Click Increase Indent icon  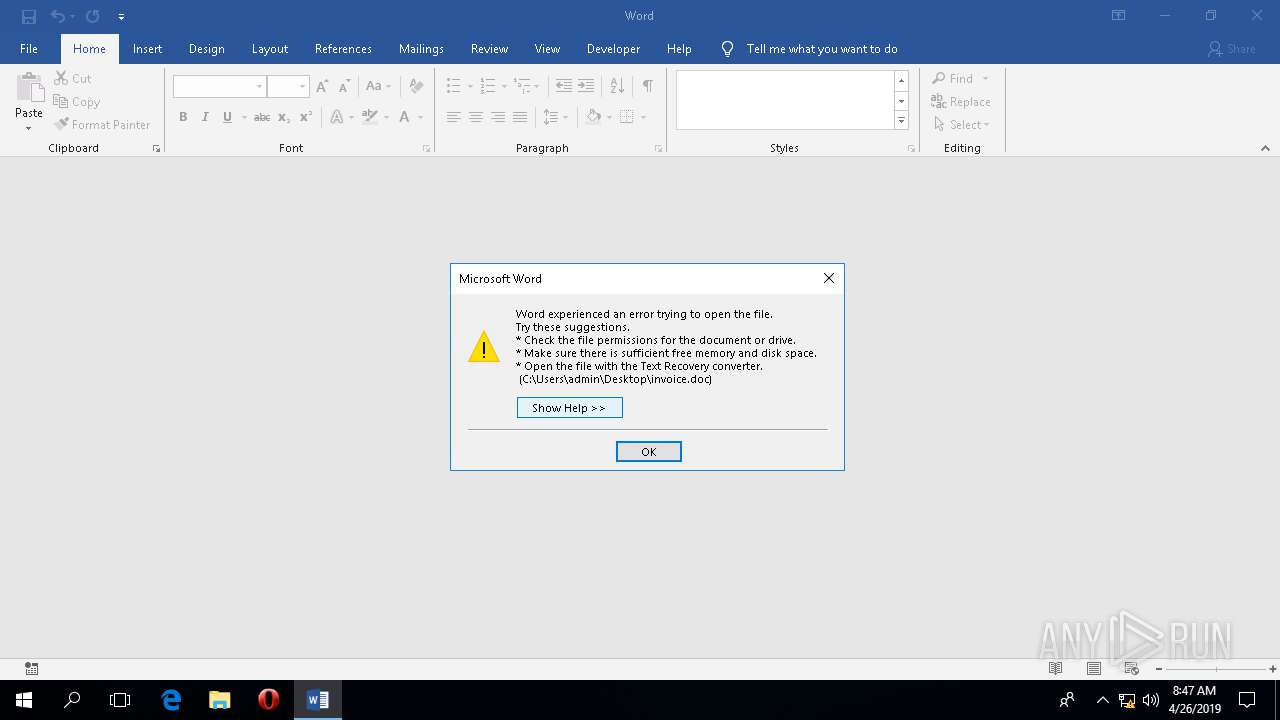click(586, 86)
